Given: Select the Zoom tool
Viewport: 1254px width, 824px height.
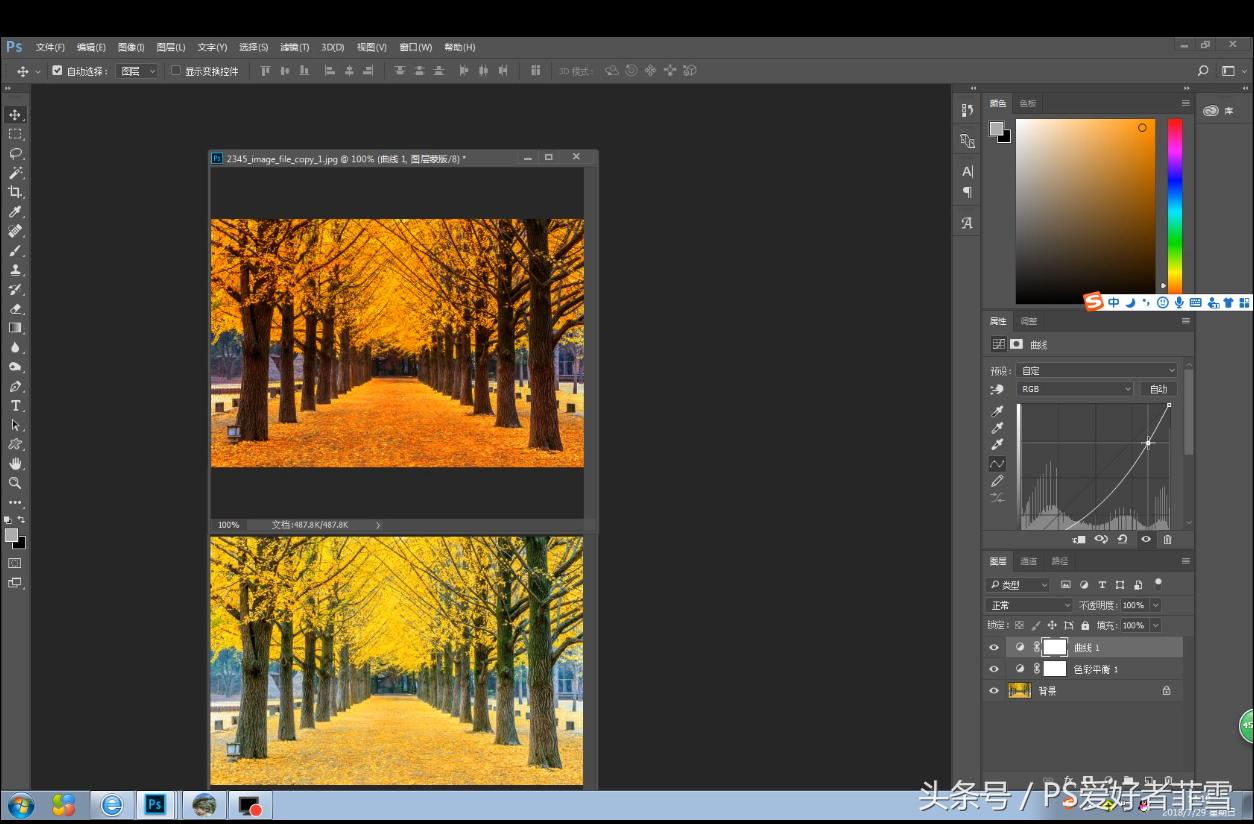Looking at the screenshot, I should click(x=15, y=483).
